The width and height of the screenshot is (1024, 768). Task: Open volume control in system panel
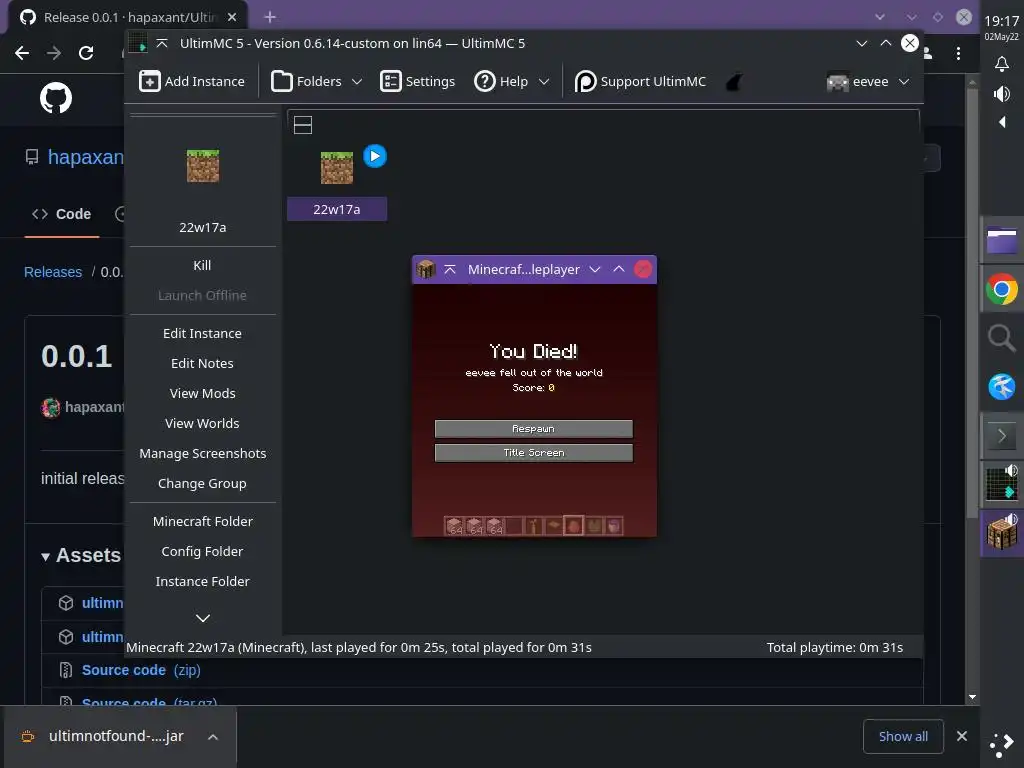(x=1002, y=94)
